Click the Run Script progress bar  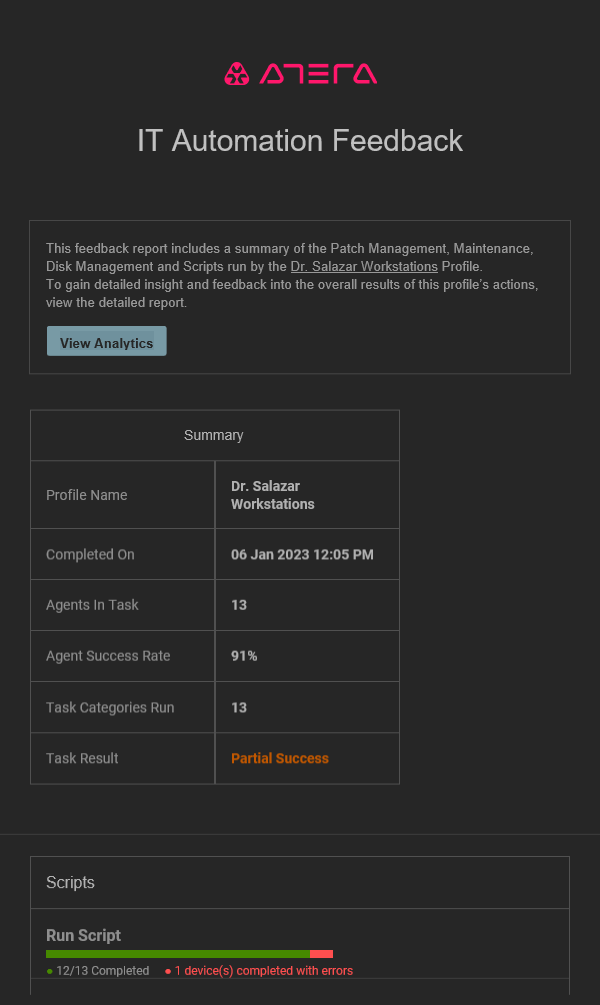190,953
